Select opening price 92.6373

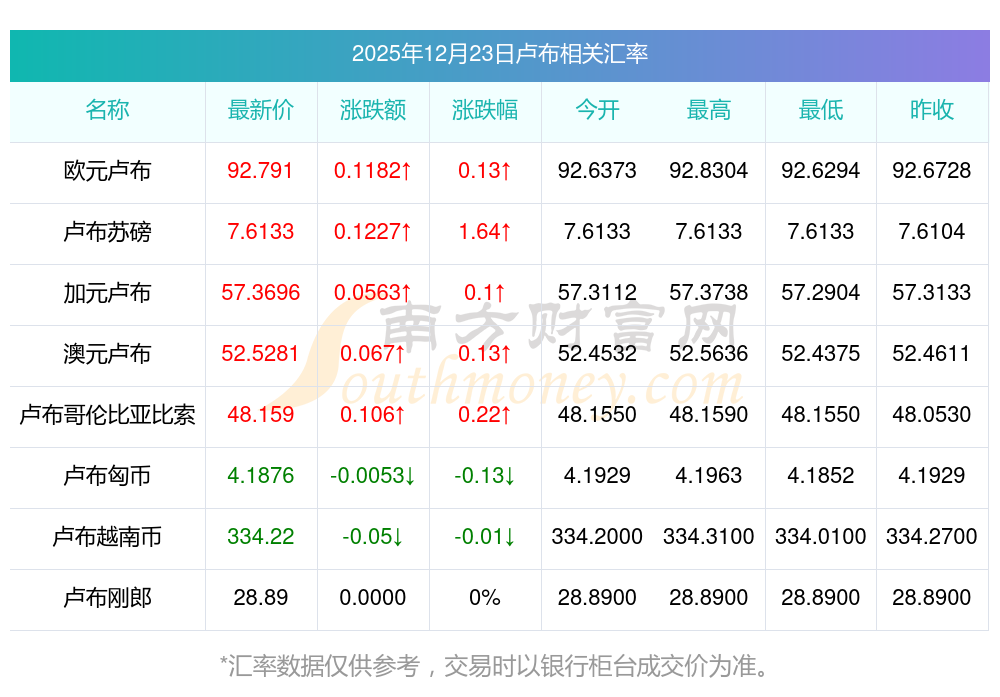[x=597, y=170]
